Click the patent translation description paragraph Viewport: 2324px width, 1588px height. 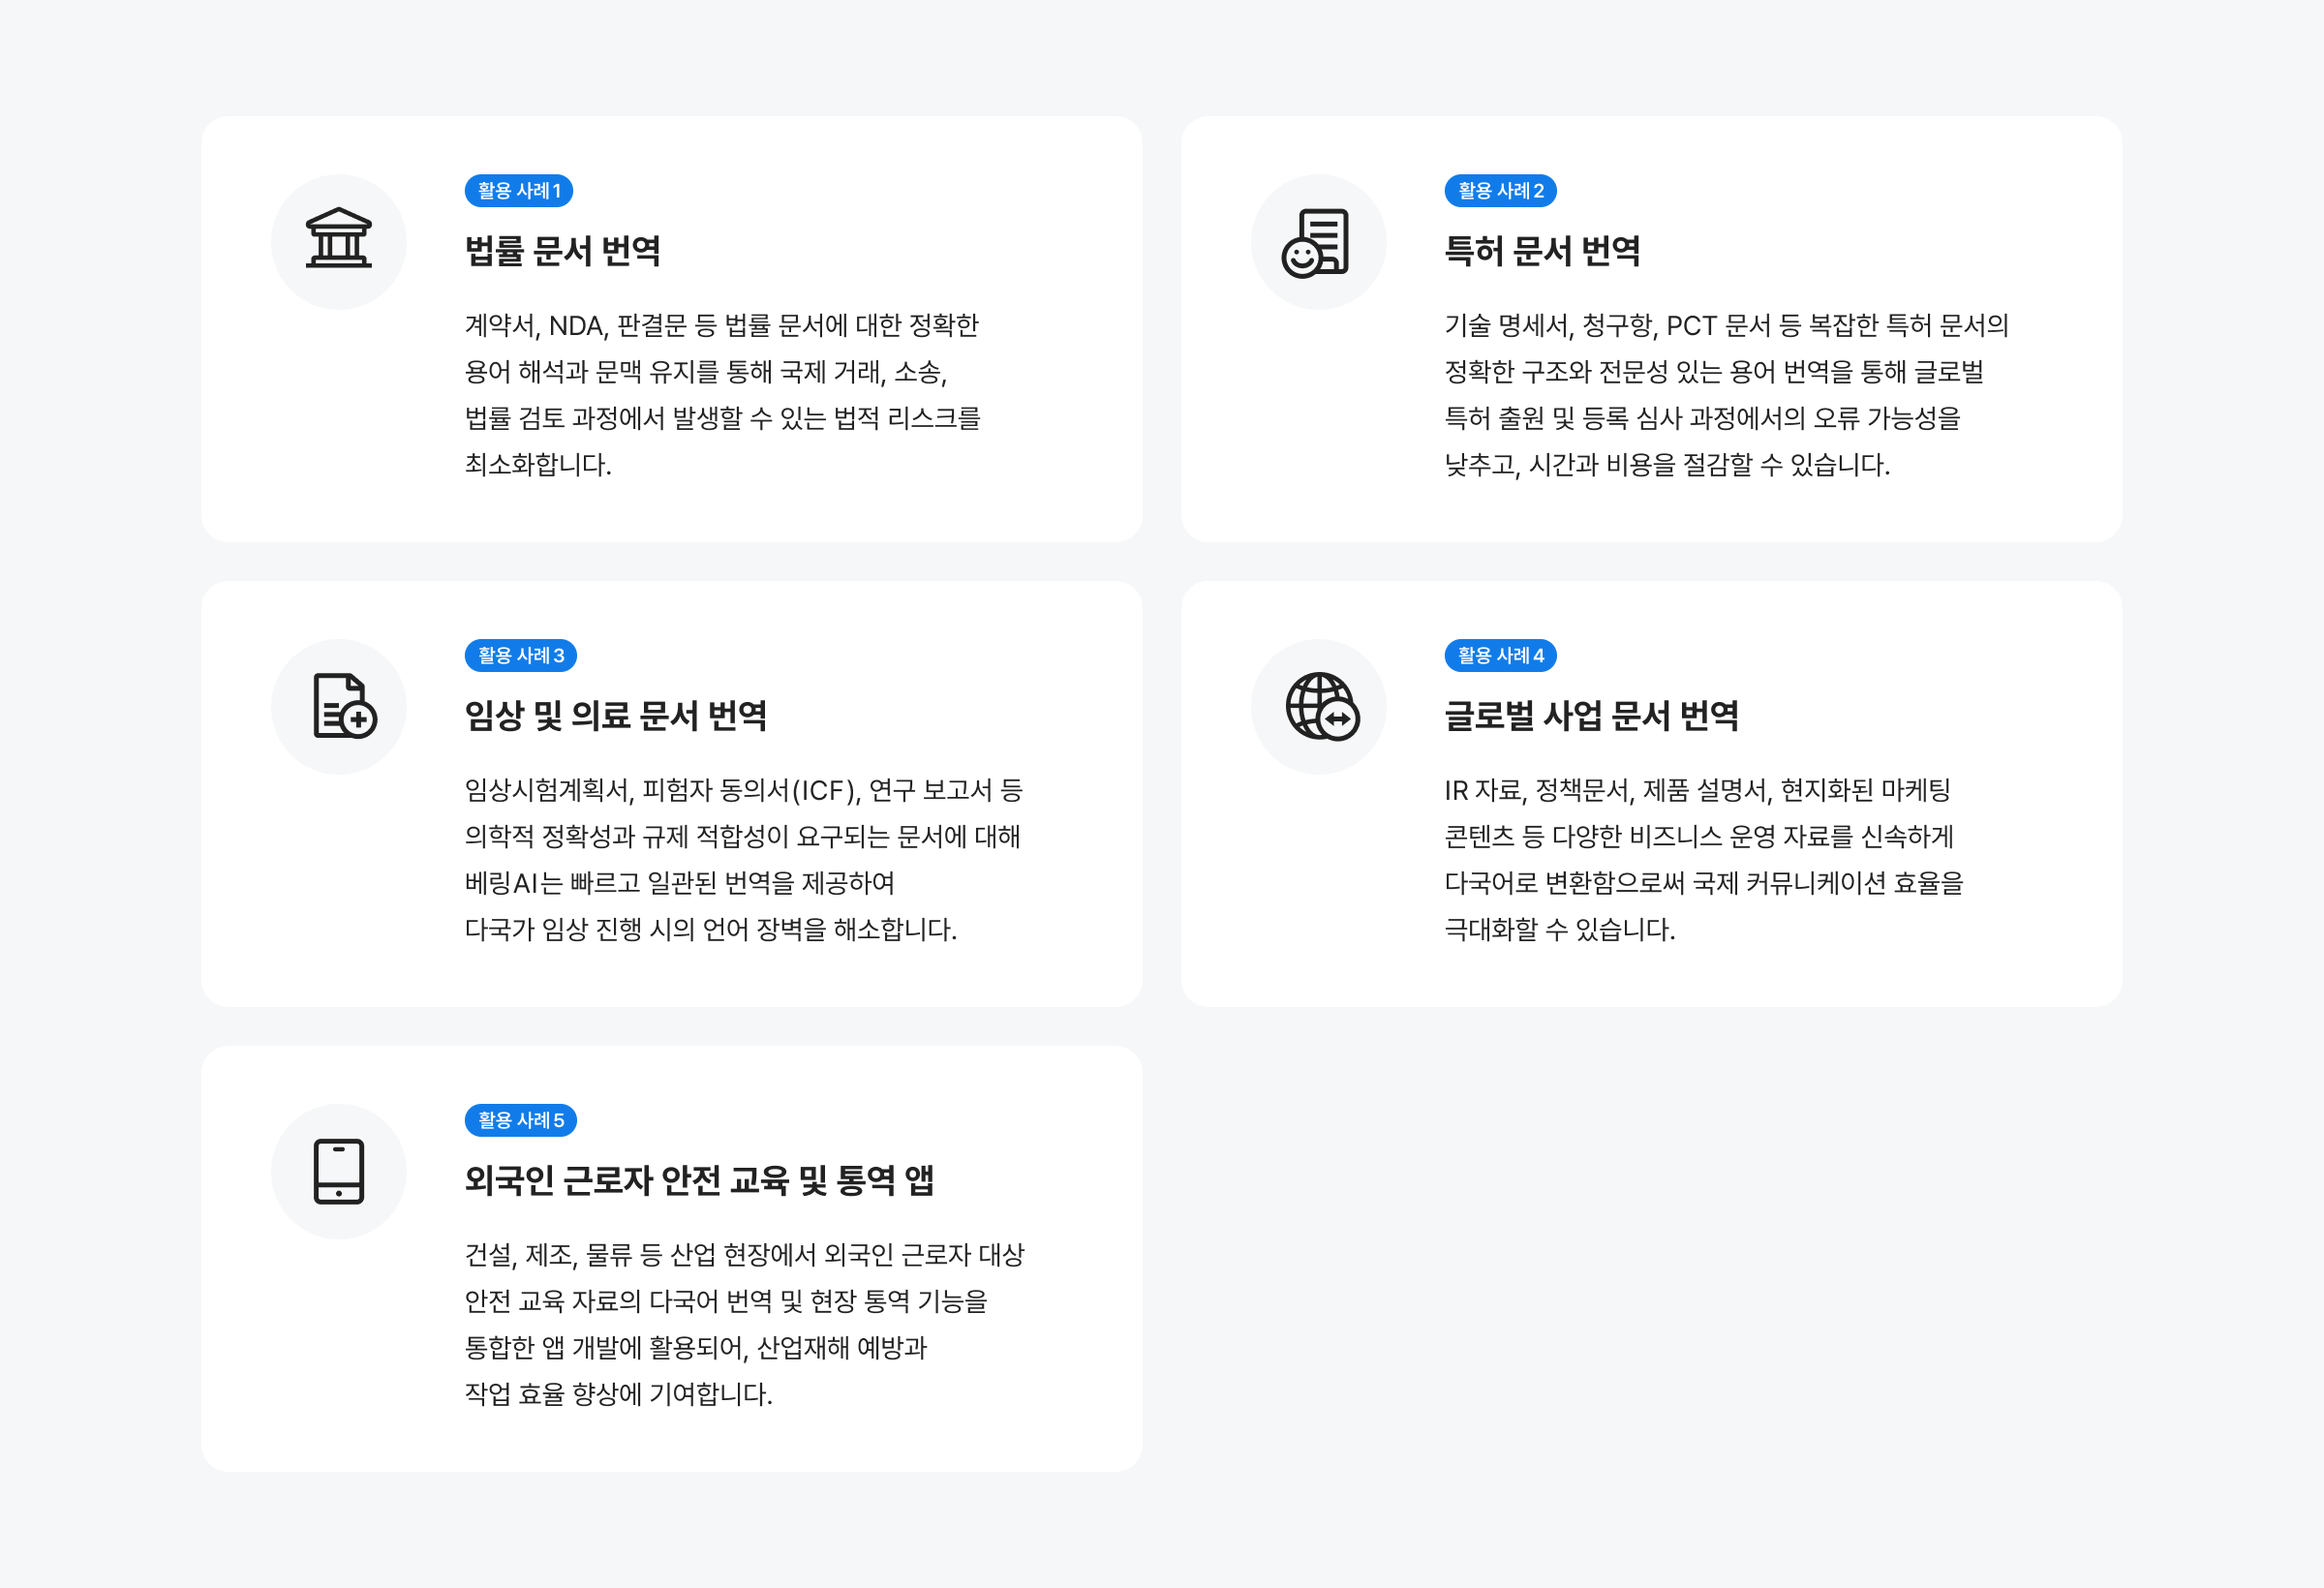[1725, 395]
